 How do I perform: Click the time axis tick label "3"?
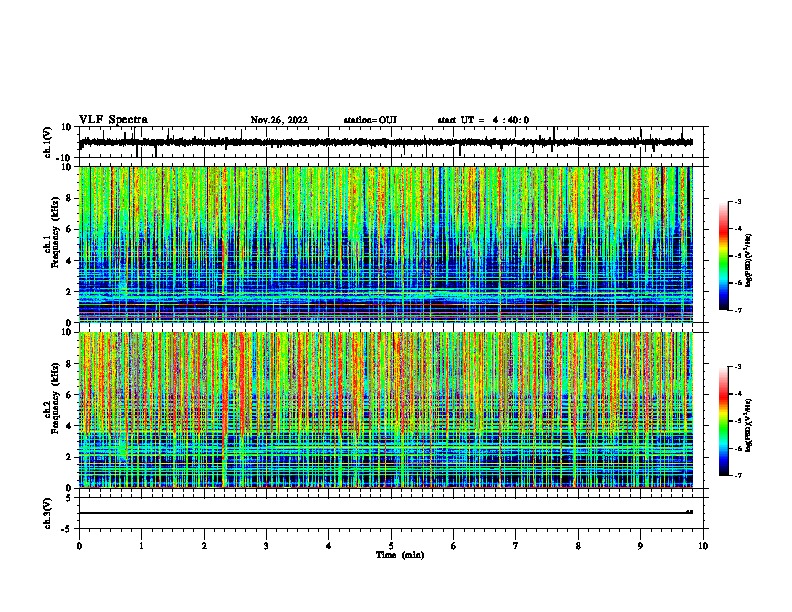(x=266, y=546)
